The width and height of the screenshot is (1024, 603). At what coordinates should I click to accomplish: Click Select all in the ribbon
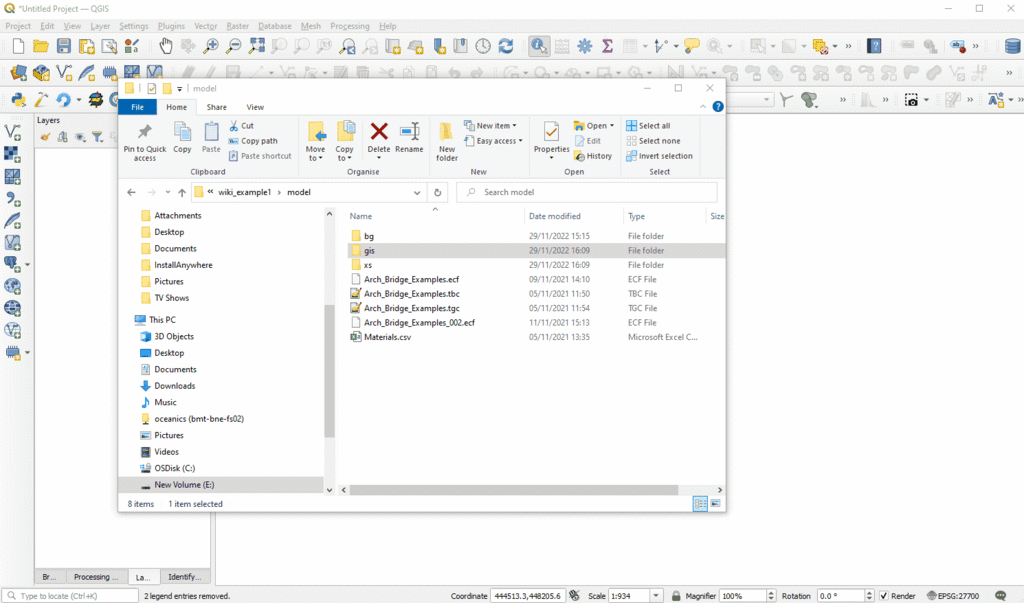coord(654,126)
